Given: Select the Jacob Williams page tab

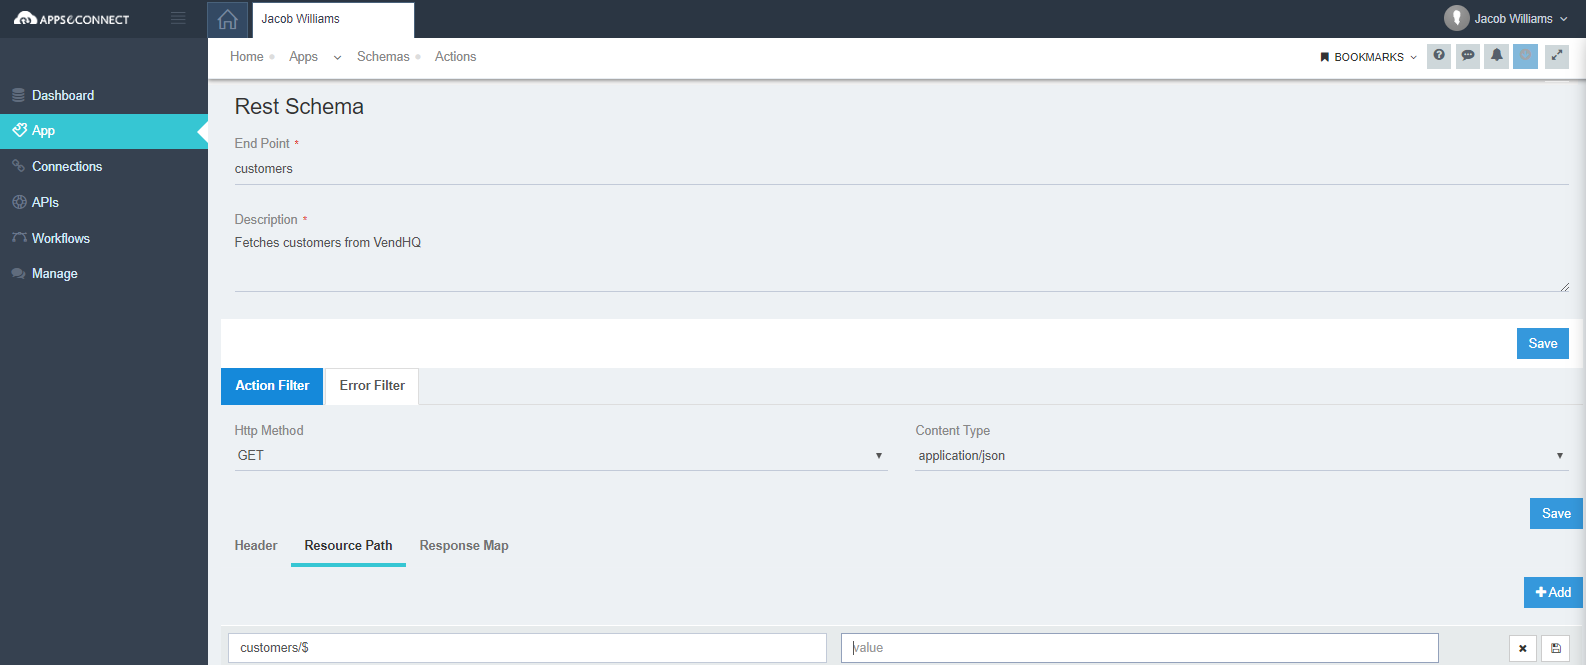Looking at the screenshot, I should (x=333, y=19).
